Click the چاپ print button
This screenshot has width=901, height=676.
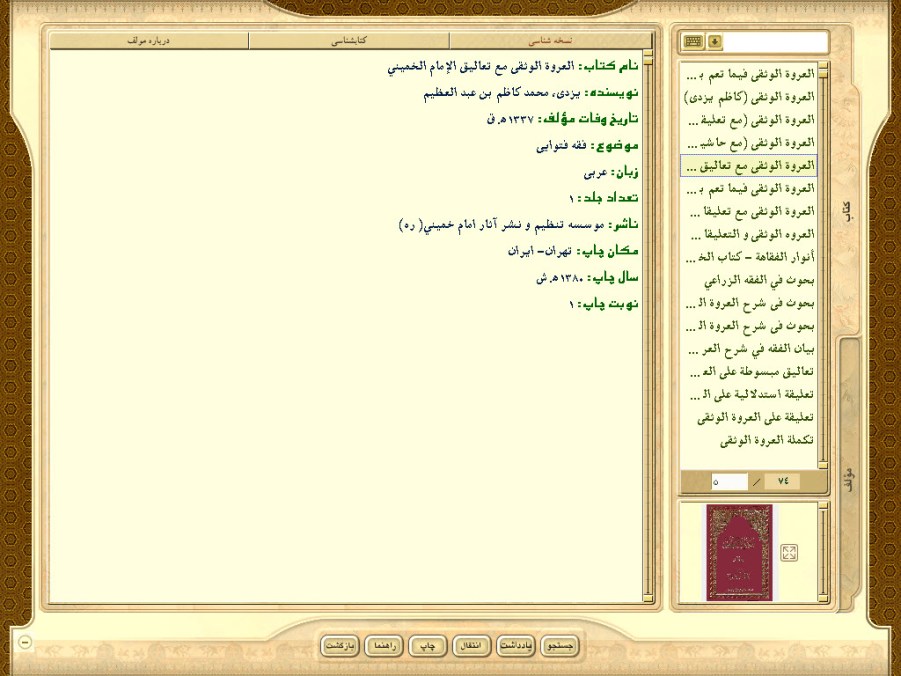[x=428, y=646]
